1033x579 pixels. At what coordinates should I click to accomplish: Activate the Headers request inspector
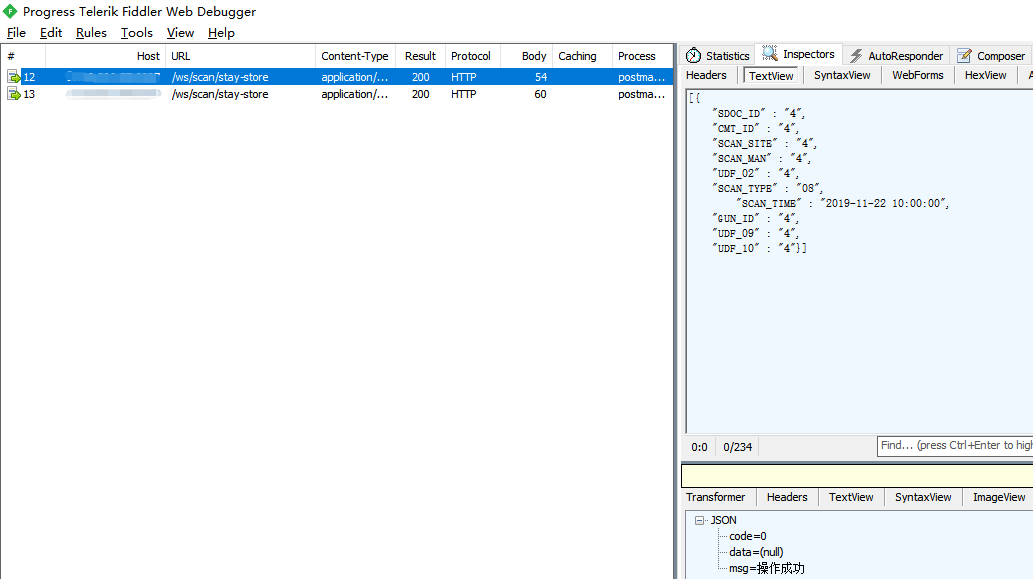click(706, 74)
